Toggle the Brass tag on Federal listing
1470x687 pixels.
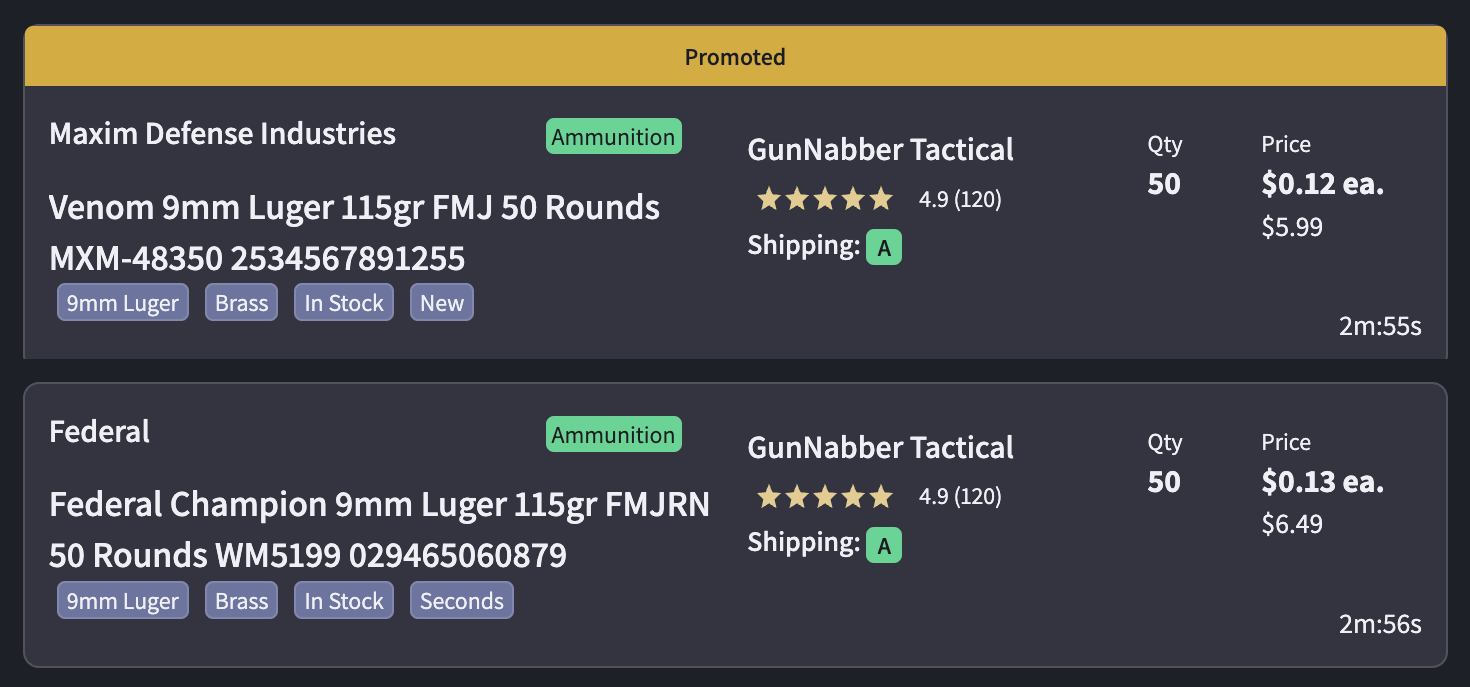click(x=241, y=600)
